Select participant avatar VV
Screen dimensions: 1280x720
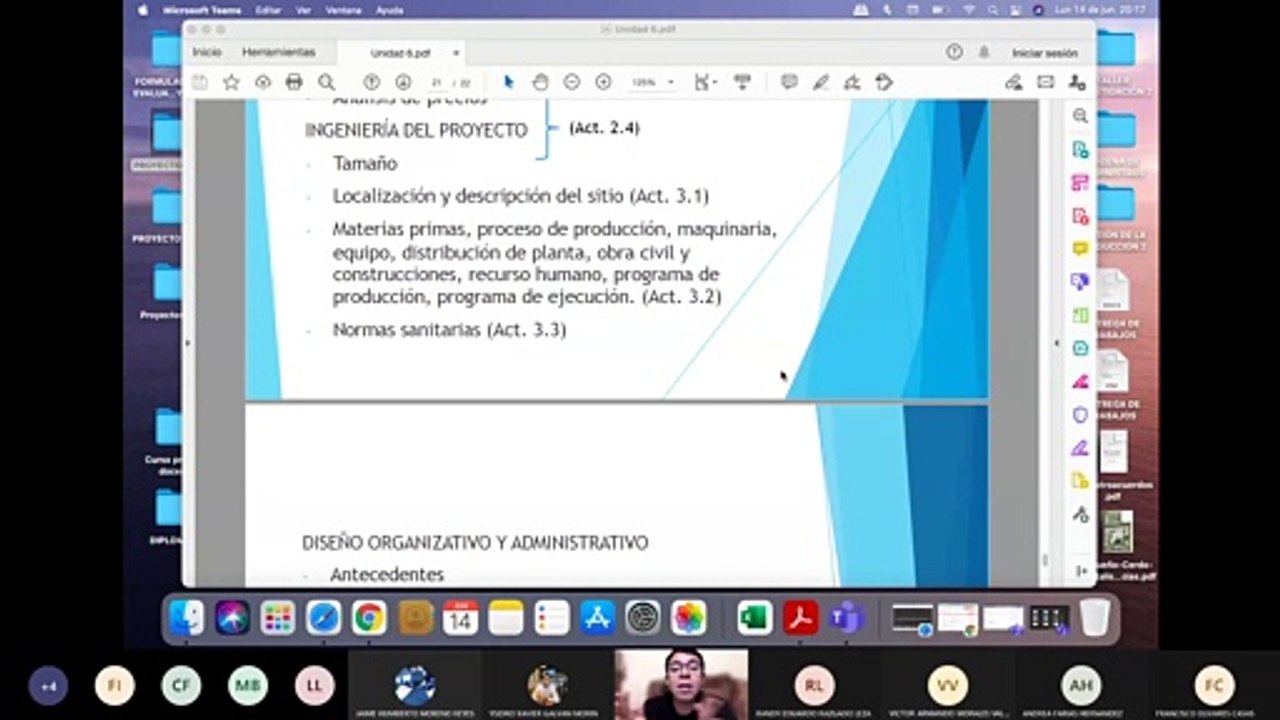947,686
